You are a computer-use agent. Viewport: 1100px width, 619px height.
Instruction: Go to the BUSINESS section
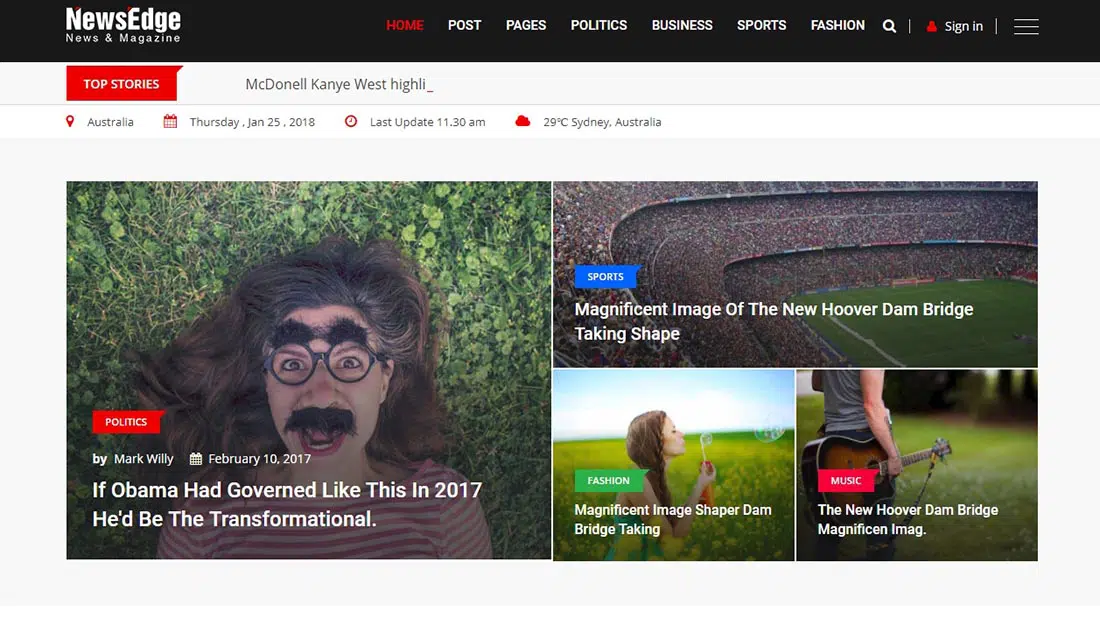pyautogui.click(x=682, y=25)
